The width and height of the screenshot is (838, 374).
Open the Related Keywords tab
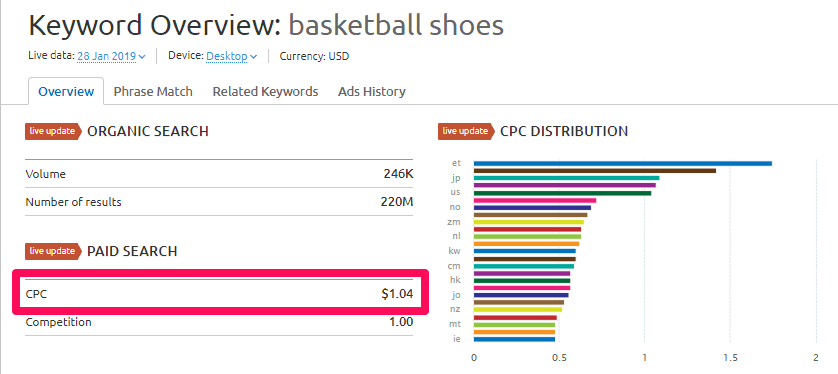(265, 91)
